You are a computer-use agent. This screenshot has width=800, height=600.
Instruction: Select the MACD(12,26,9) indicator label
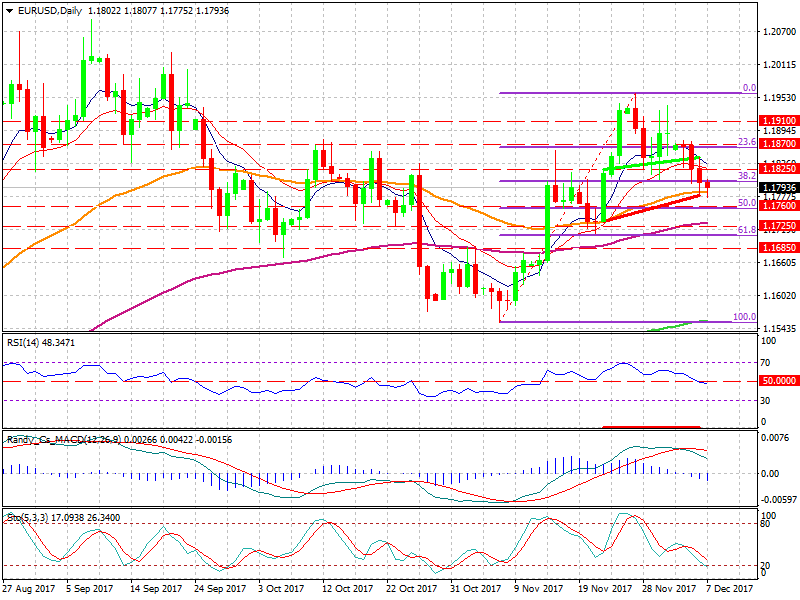pyautogui.click(x=119, y=439)
